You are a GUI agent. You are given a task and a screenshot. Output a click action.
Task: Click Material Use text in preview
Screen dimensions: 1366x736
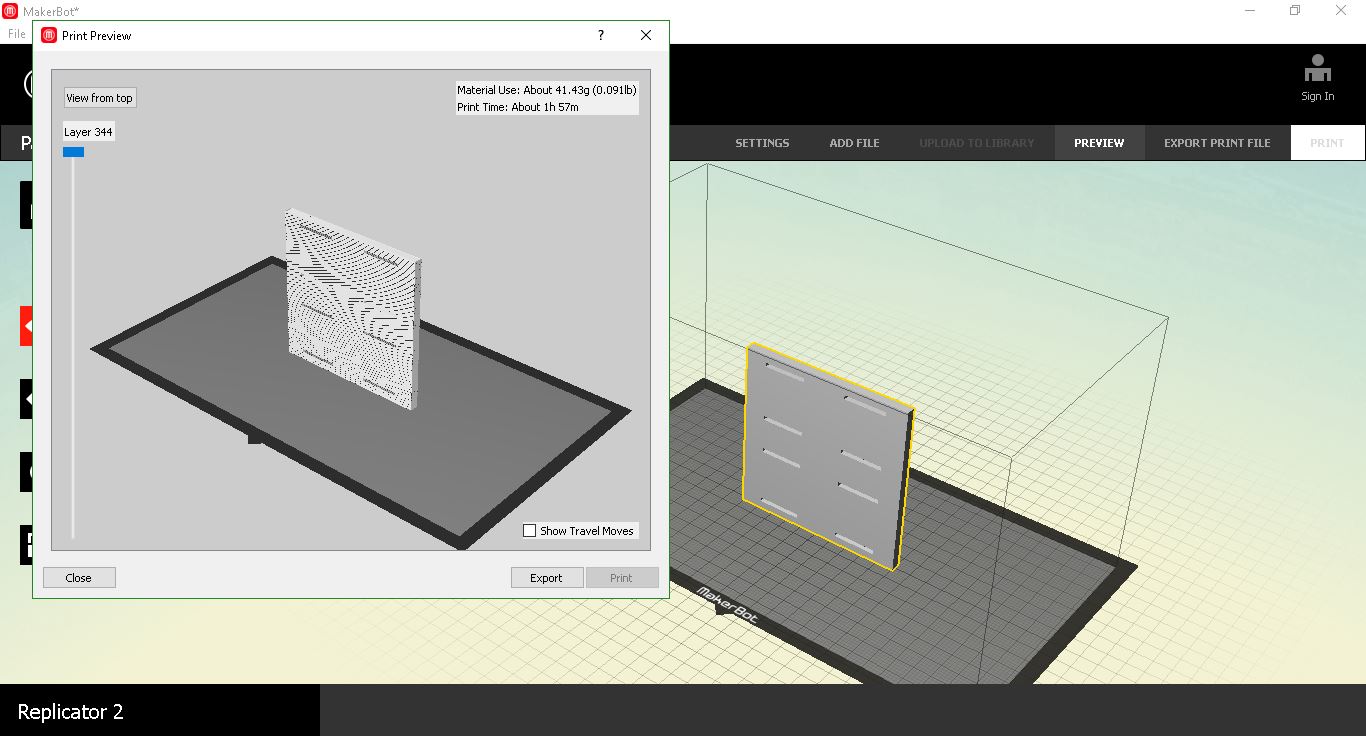(x=547, y=90)
